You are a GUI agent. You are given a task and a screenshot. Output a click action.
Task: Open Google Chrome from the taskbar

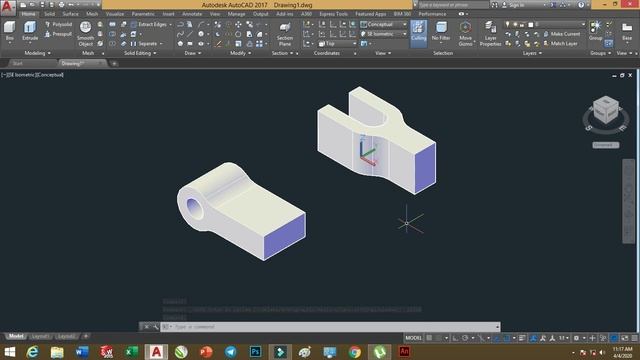(355, 352)
